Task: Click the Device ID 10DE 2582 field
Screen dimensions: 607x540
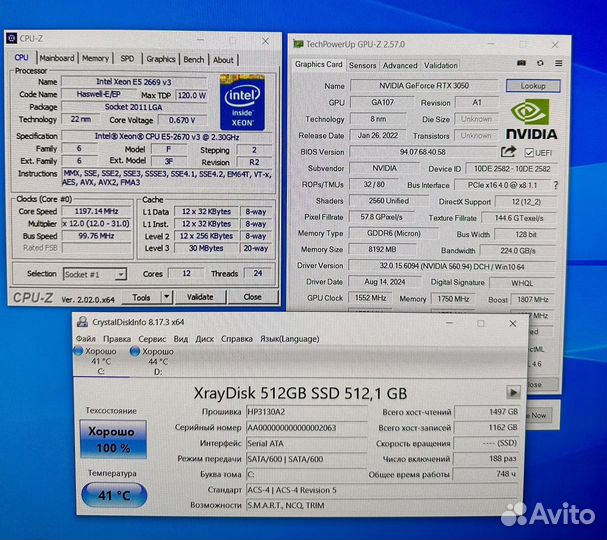Action: pyautogui.click(x=512, y=169)
